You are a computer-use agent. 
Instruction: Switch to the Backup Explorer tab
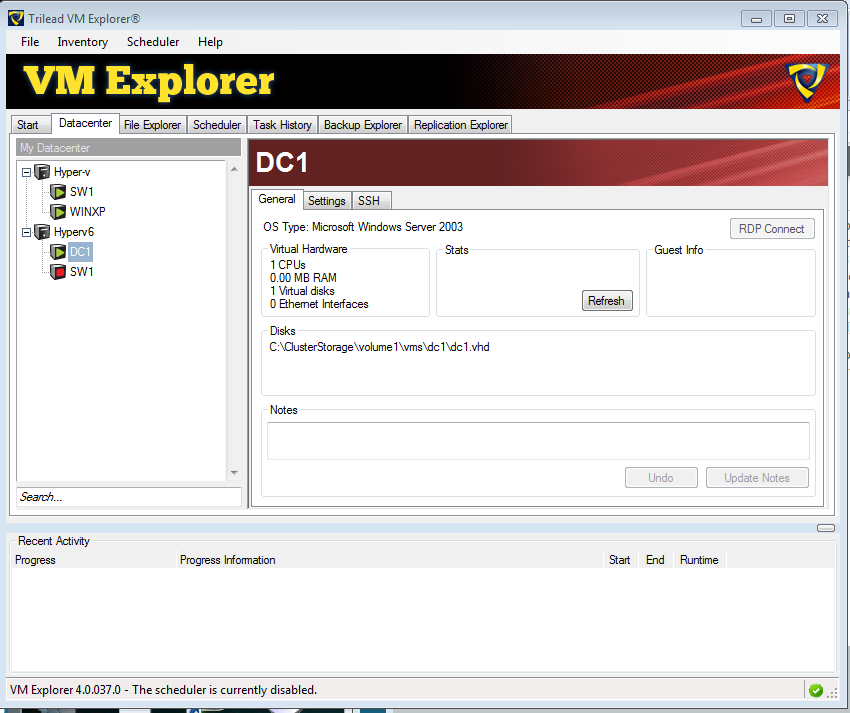coord(362,125)
